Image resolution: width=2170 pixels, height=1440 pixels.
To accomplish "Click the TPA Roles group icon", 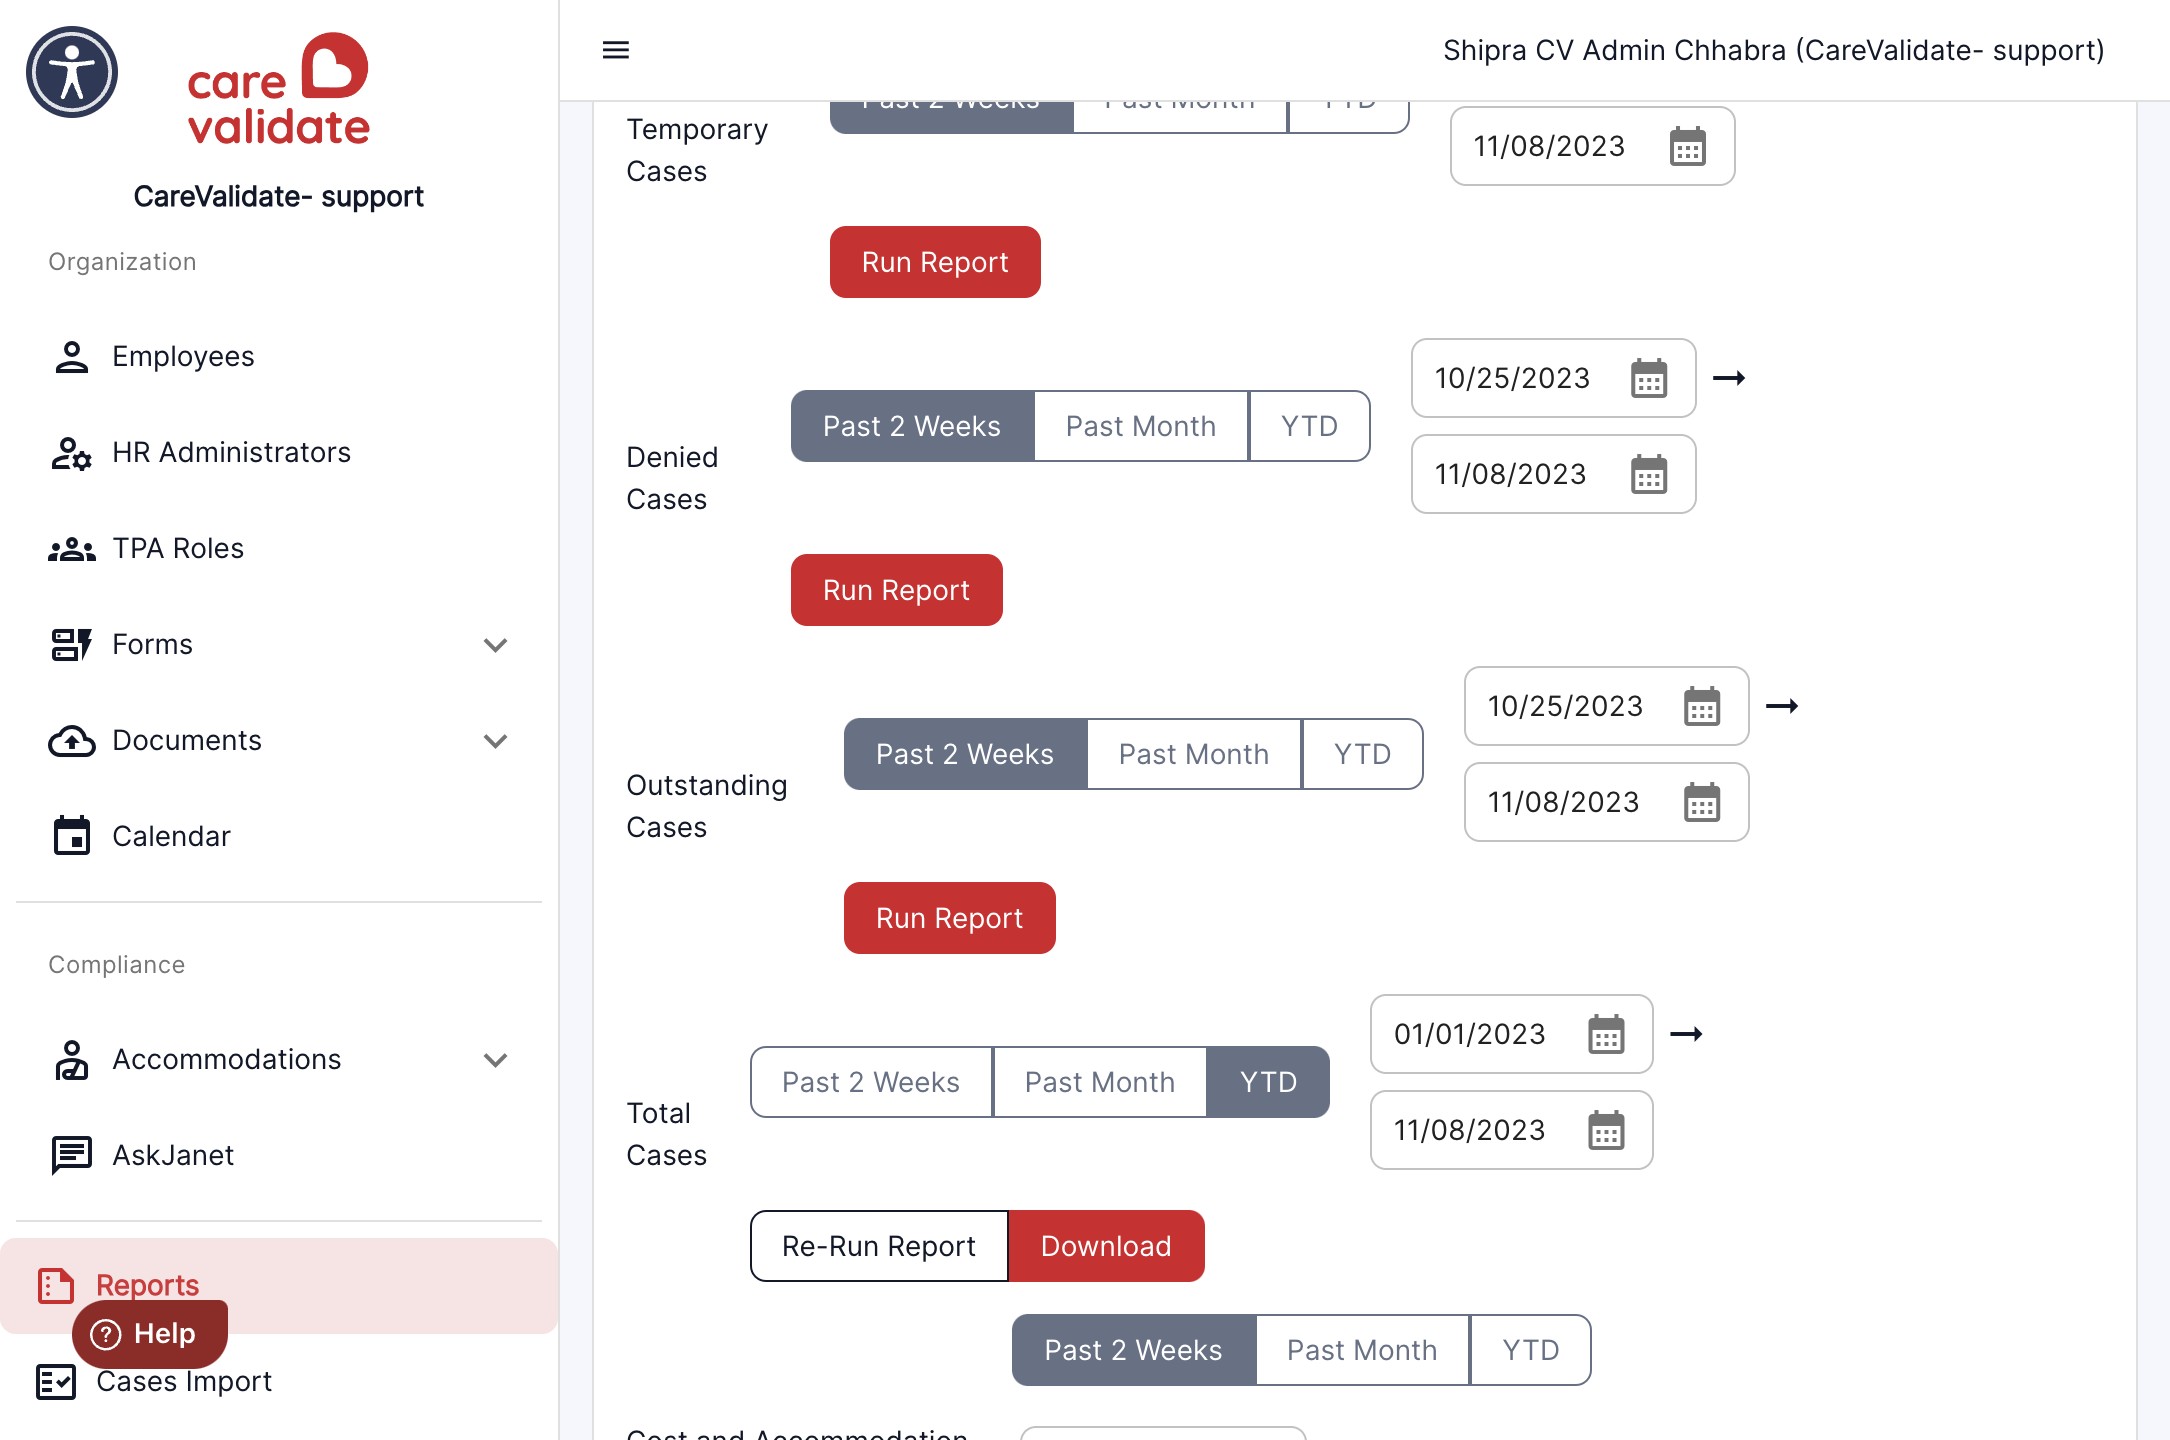I will [72, 549].
